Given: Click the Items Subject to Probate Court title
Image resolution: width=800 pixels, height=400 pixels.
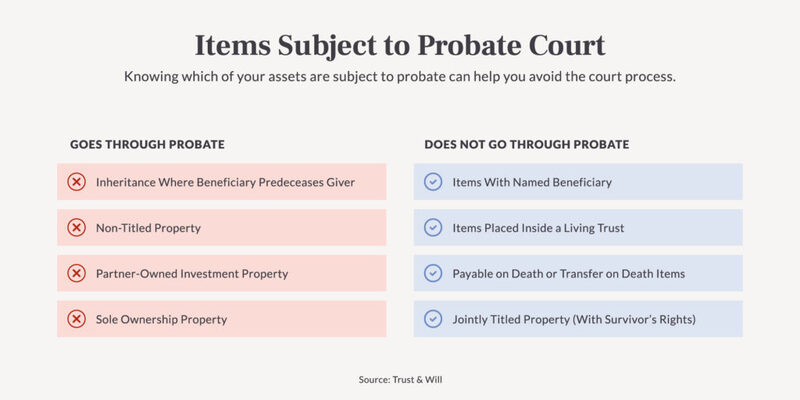Looking at the screenshot, I should pos(400,45).
